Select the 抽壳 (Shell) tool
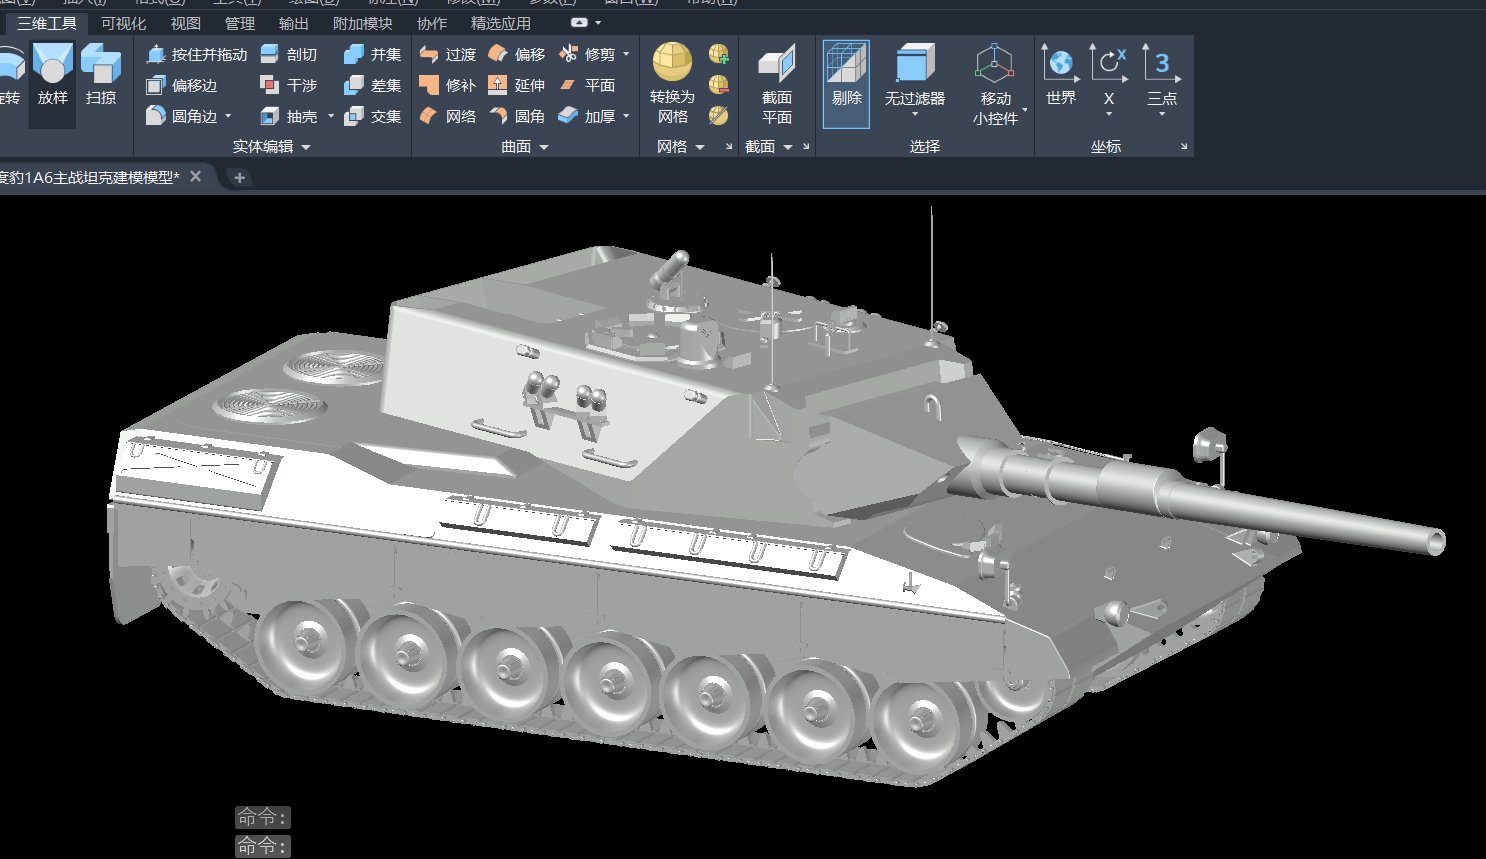The height and width of the screenshot is (859, 1486). coord(289,116)
